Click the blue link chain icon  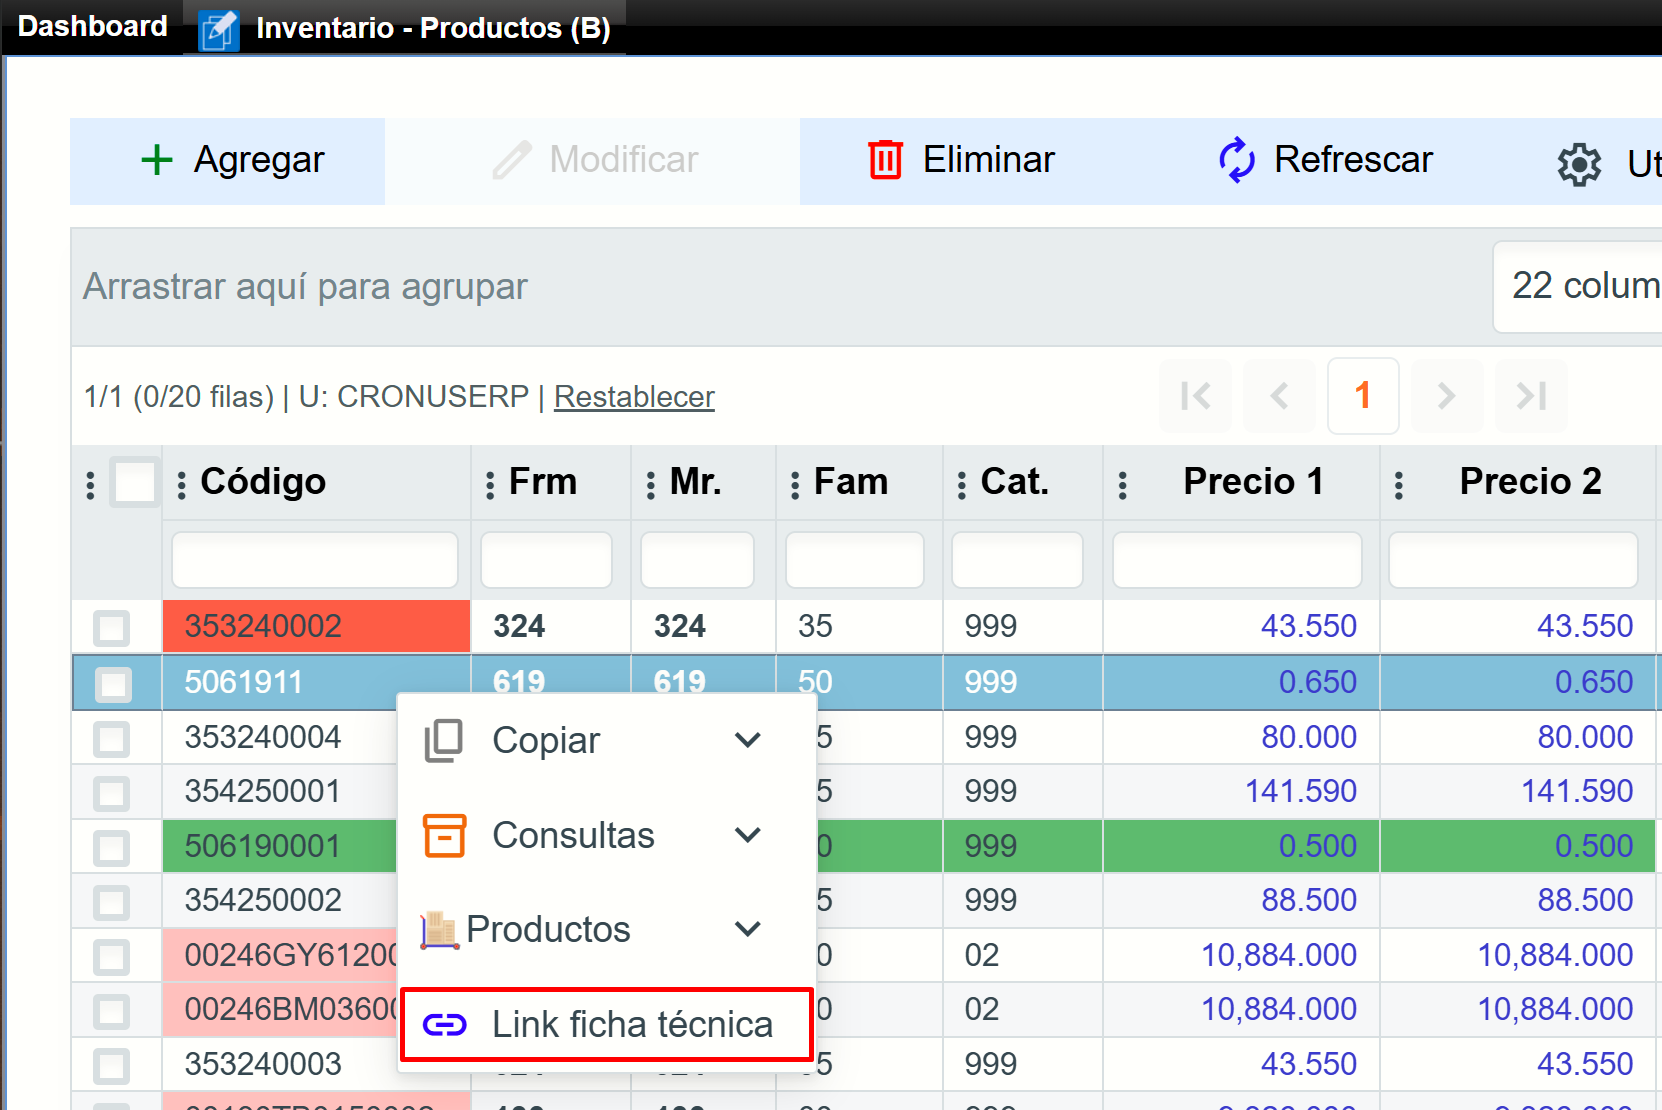444,1025
